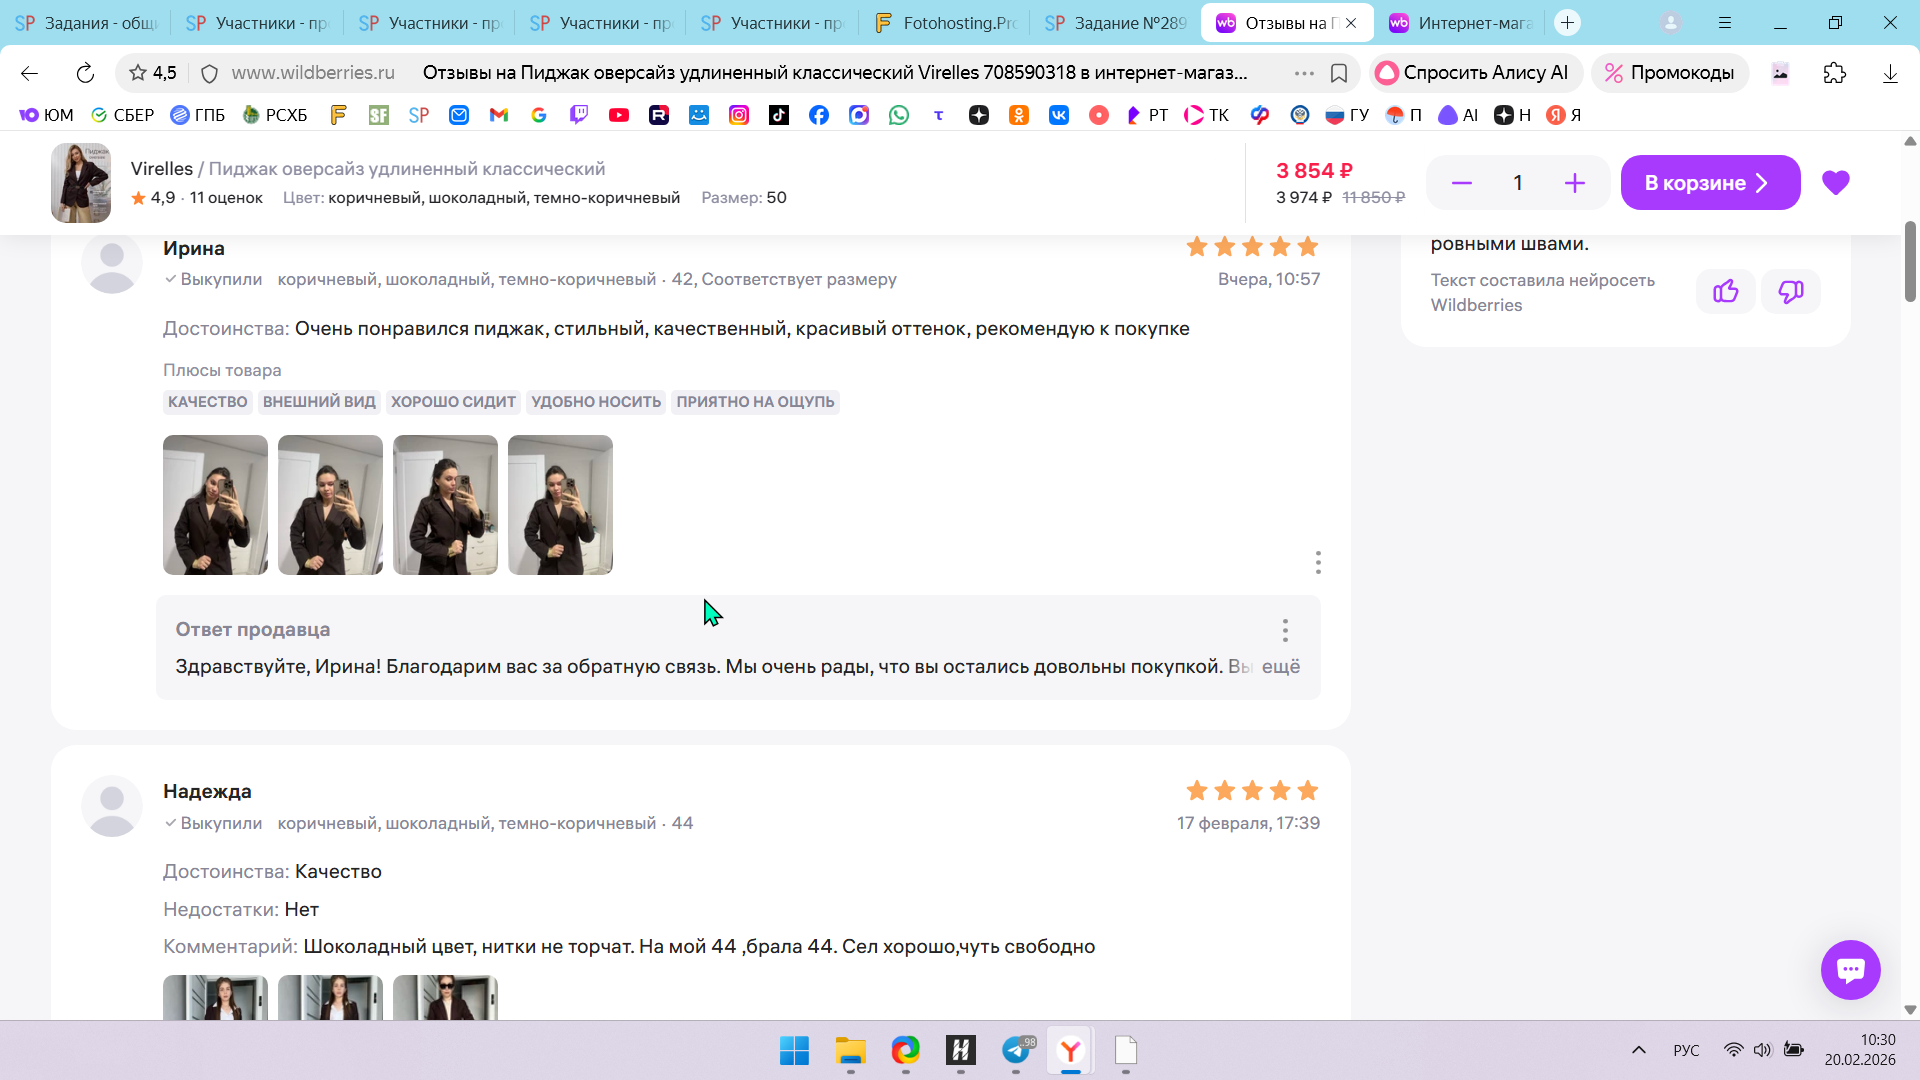Open the three-dot menu on Irina's review
The width and height of the screenshot is (1920, 1080).
coord(1318,562)
